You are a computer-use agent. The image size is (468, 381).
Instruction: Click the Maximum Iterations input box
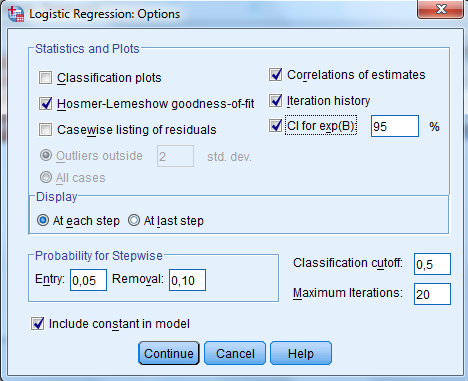point(432,294)
